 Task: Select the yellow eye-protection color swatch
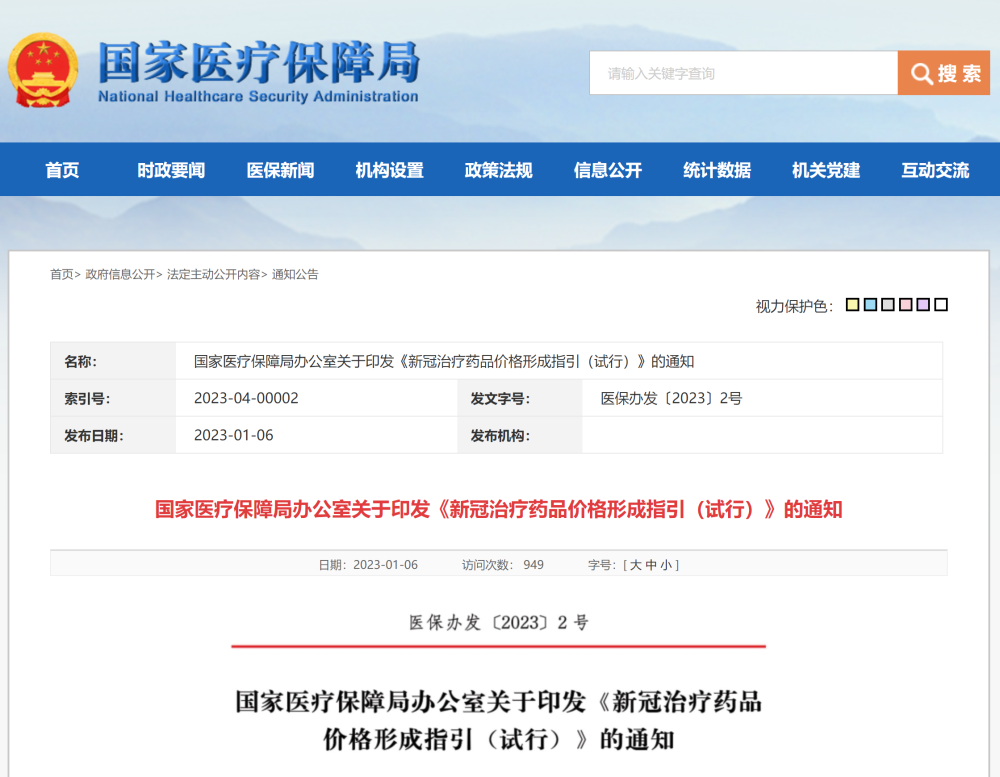(x=853, y=305)
